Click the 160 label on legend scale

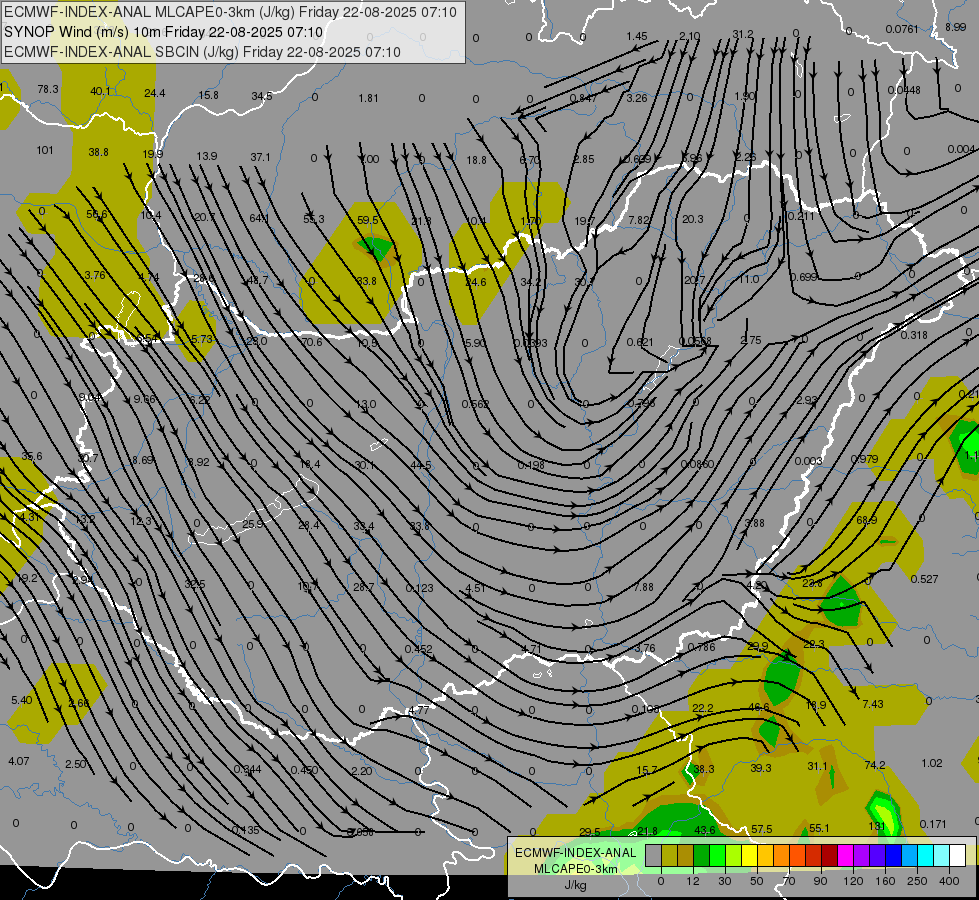pyautogui.click(x=885, y=881)
